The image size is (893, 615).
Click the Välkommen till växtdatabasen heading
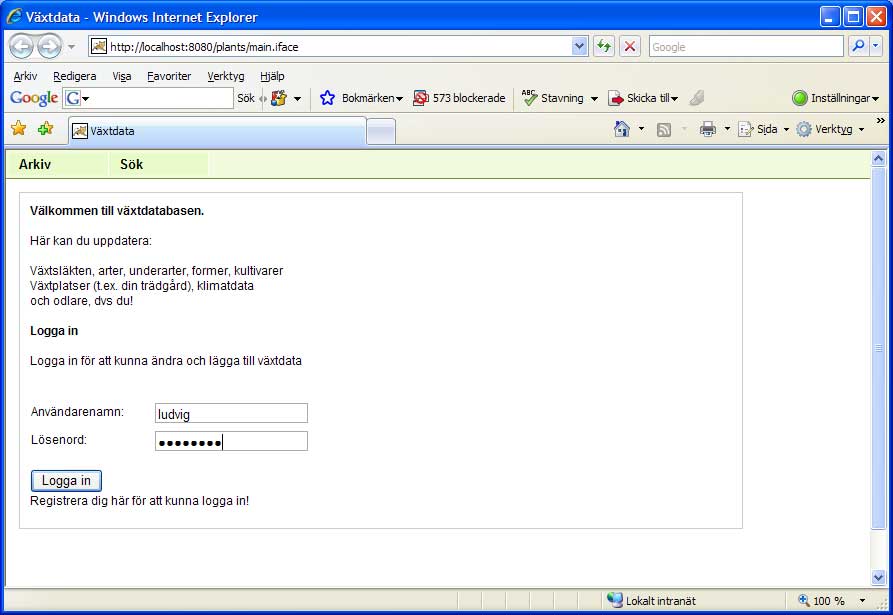[117, 211]
